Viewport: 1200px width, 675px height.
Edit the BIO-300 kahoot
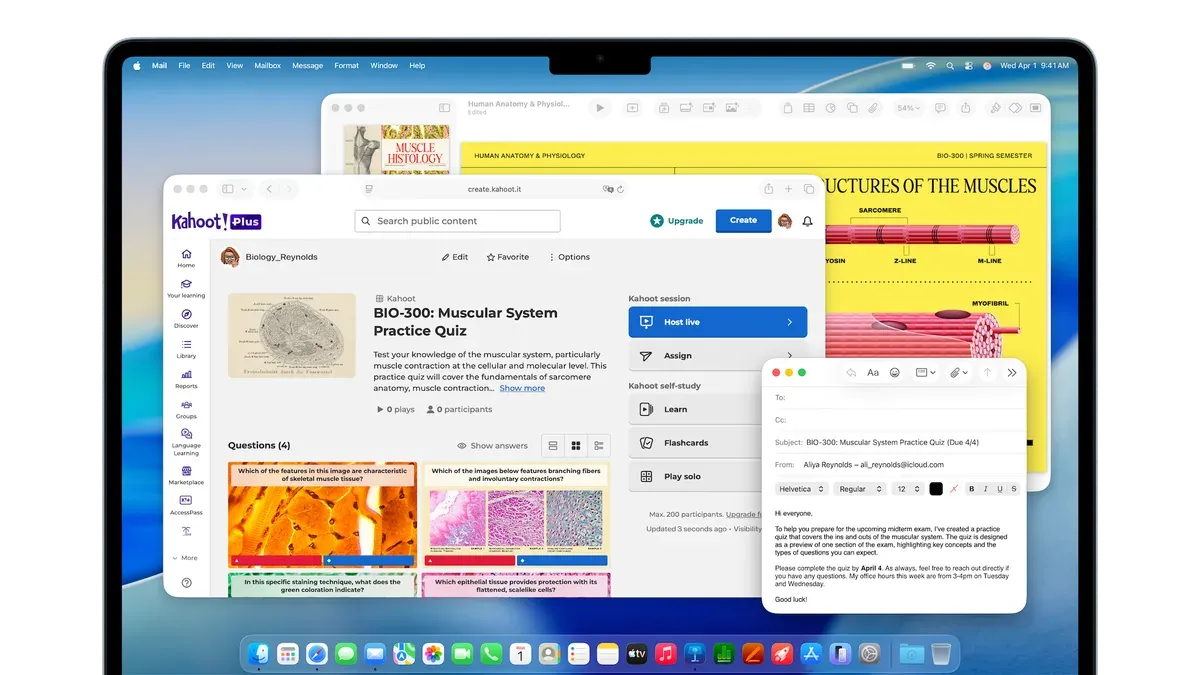[x=455, y=257]
